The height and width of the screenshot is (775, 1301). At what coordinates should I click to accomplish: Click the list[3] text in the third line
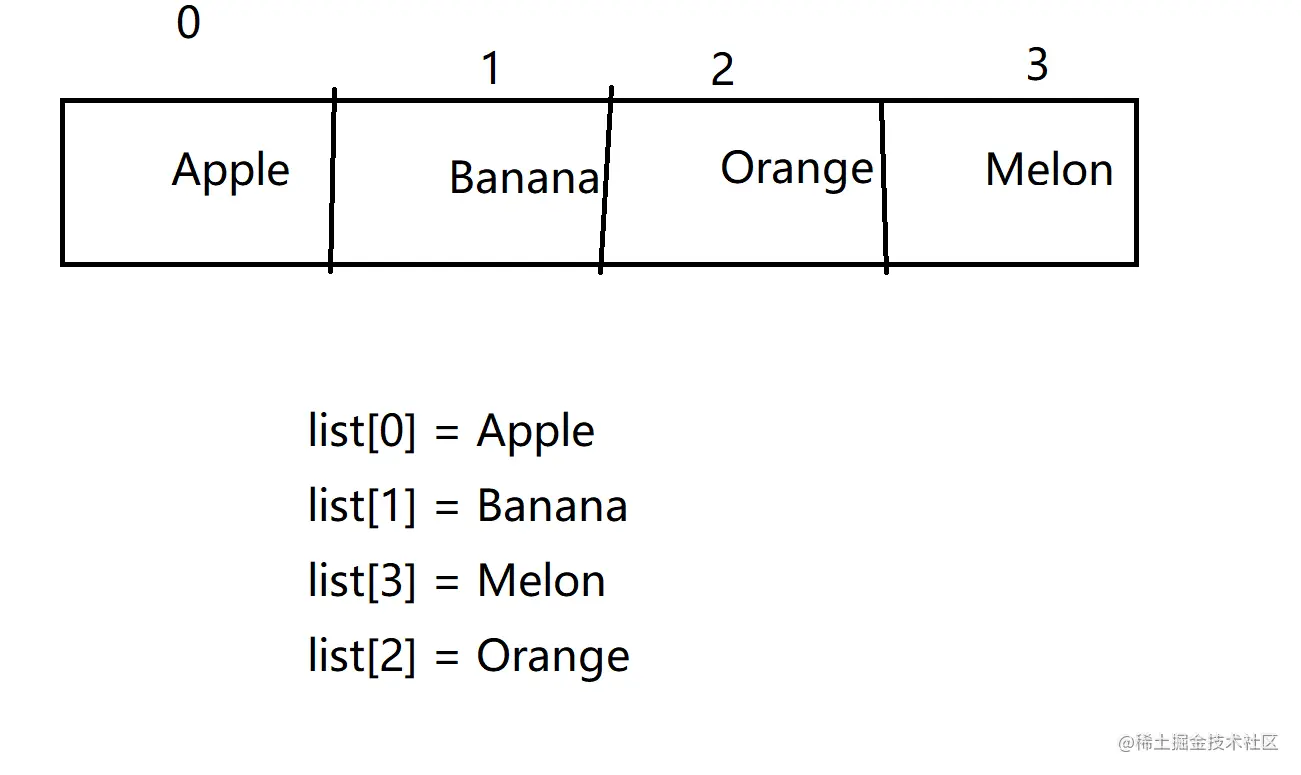point(362,581)
